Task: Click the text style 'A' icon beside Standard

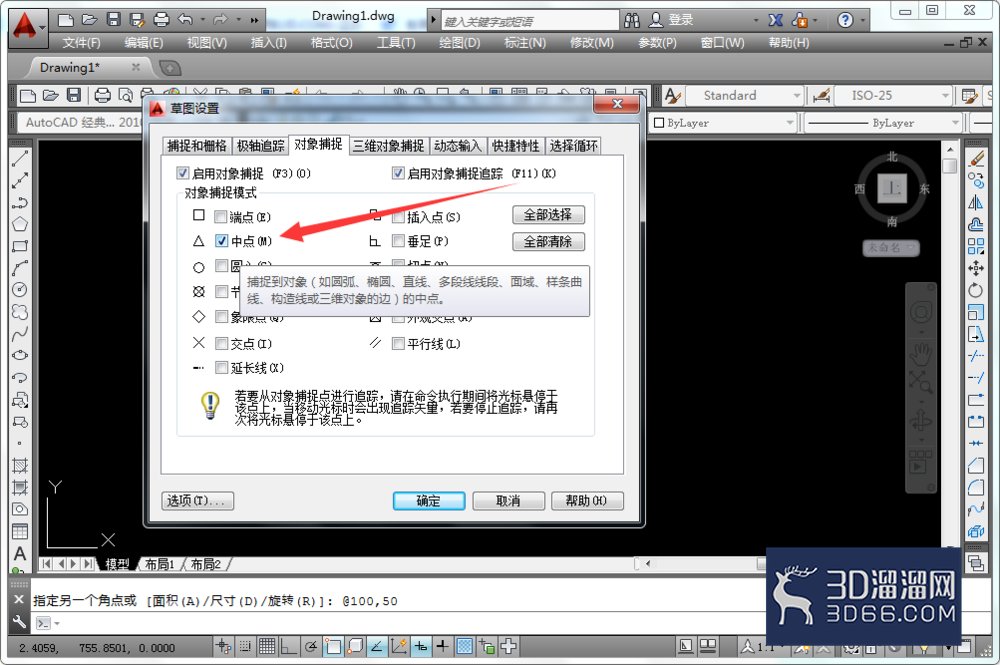Action: tap(672, 96)
